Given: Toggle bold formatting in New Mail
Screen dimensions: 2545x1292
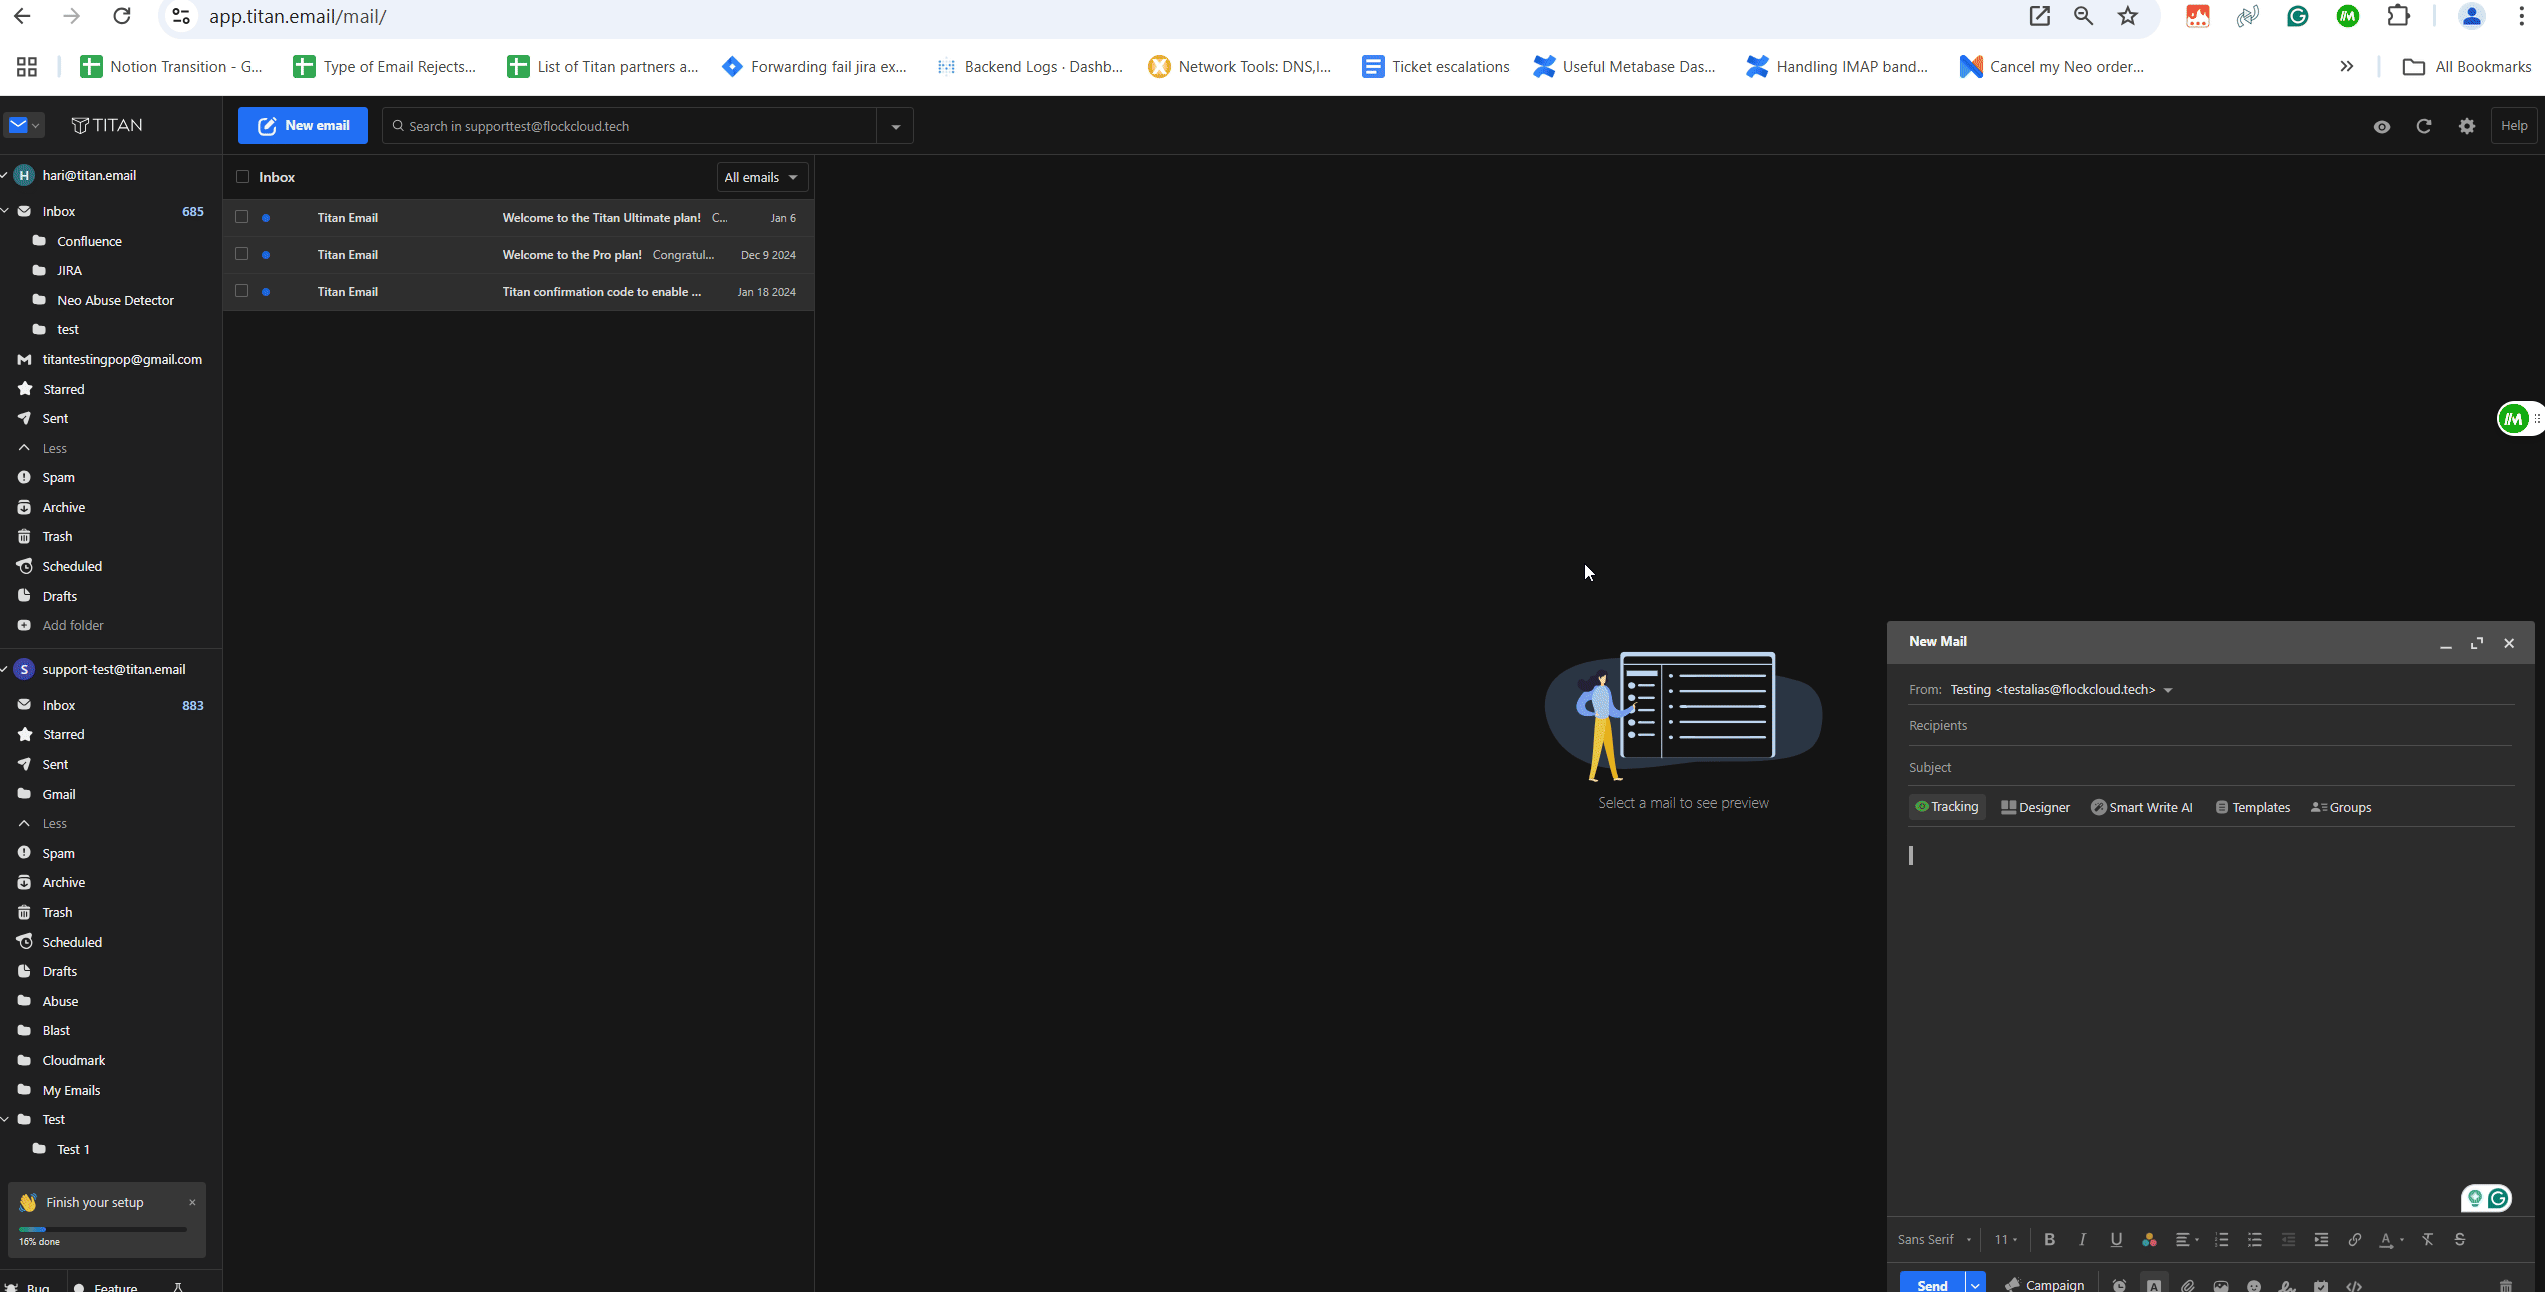Looking at the screenshot, I should point(2049,1240).
